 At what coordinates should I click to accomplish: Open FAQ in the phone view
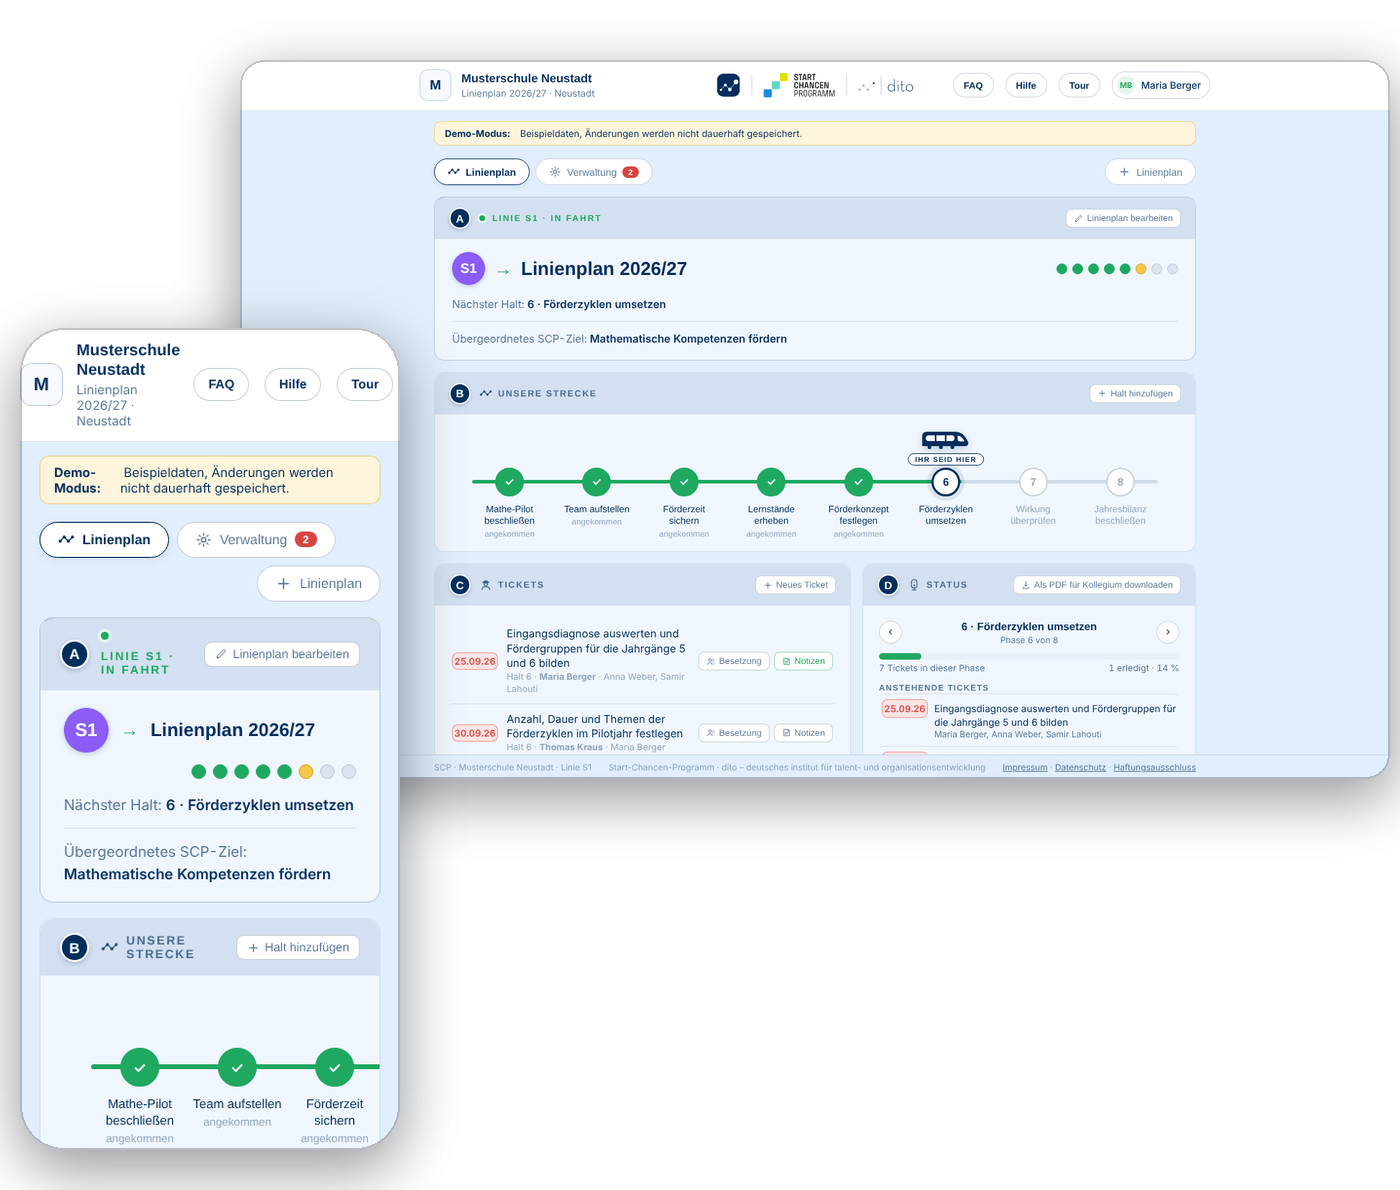(x=221, y=384)
